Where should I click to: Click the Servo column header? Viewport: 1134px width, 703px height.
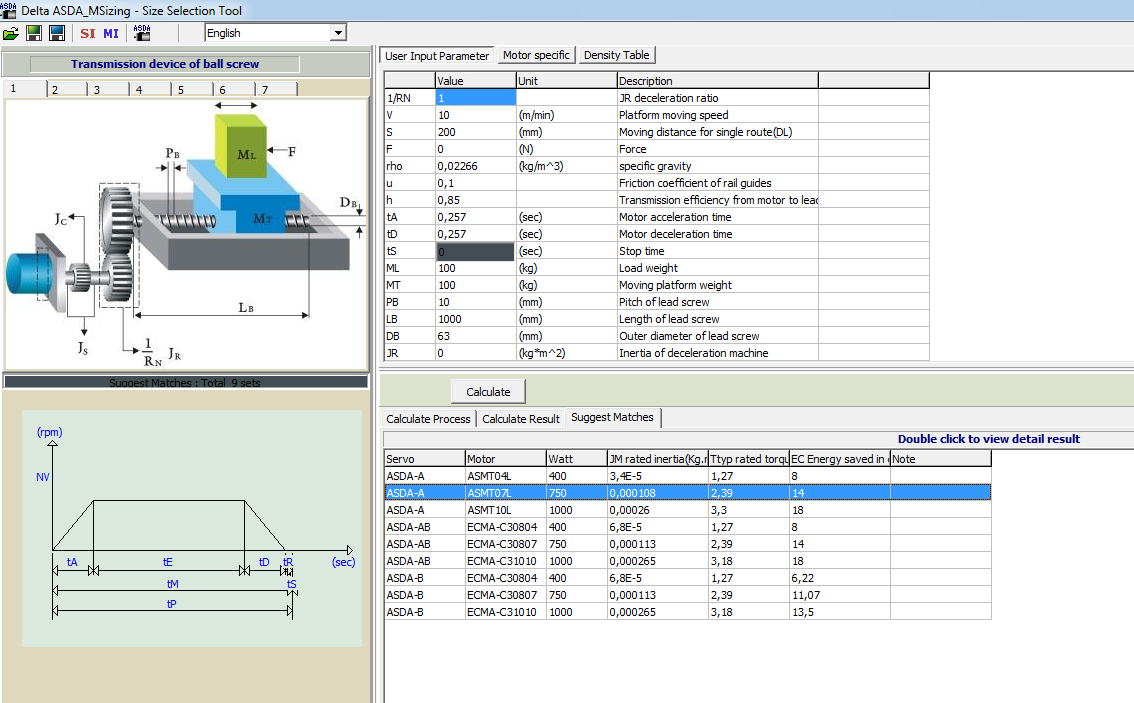[x=425, y=459]
